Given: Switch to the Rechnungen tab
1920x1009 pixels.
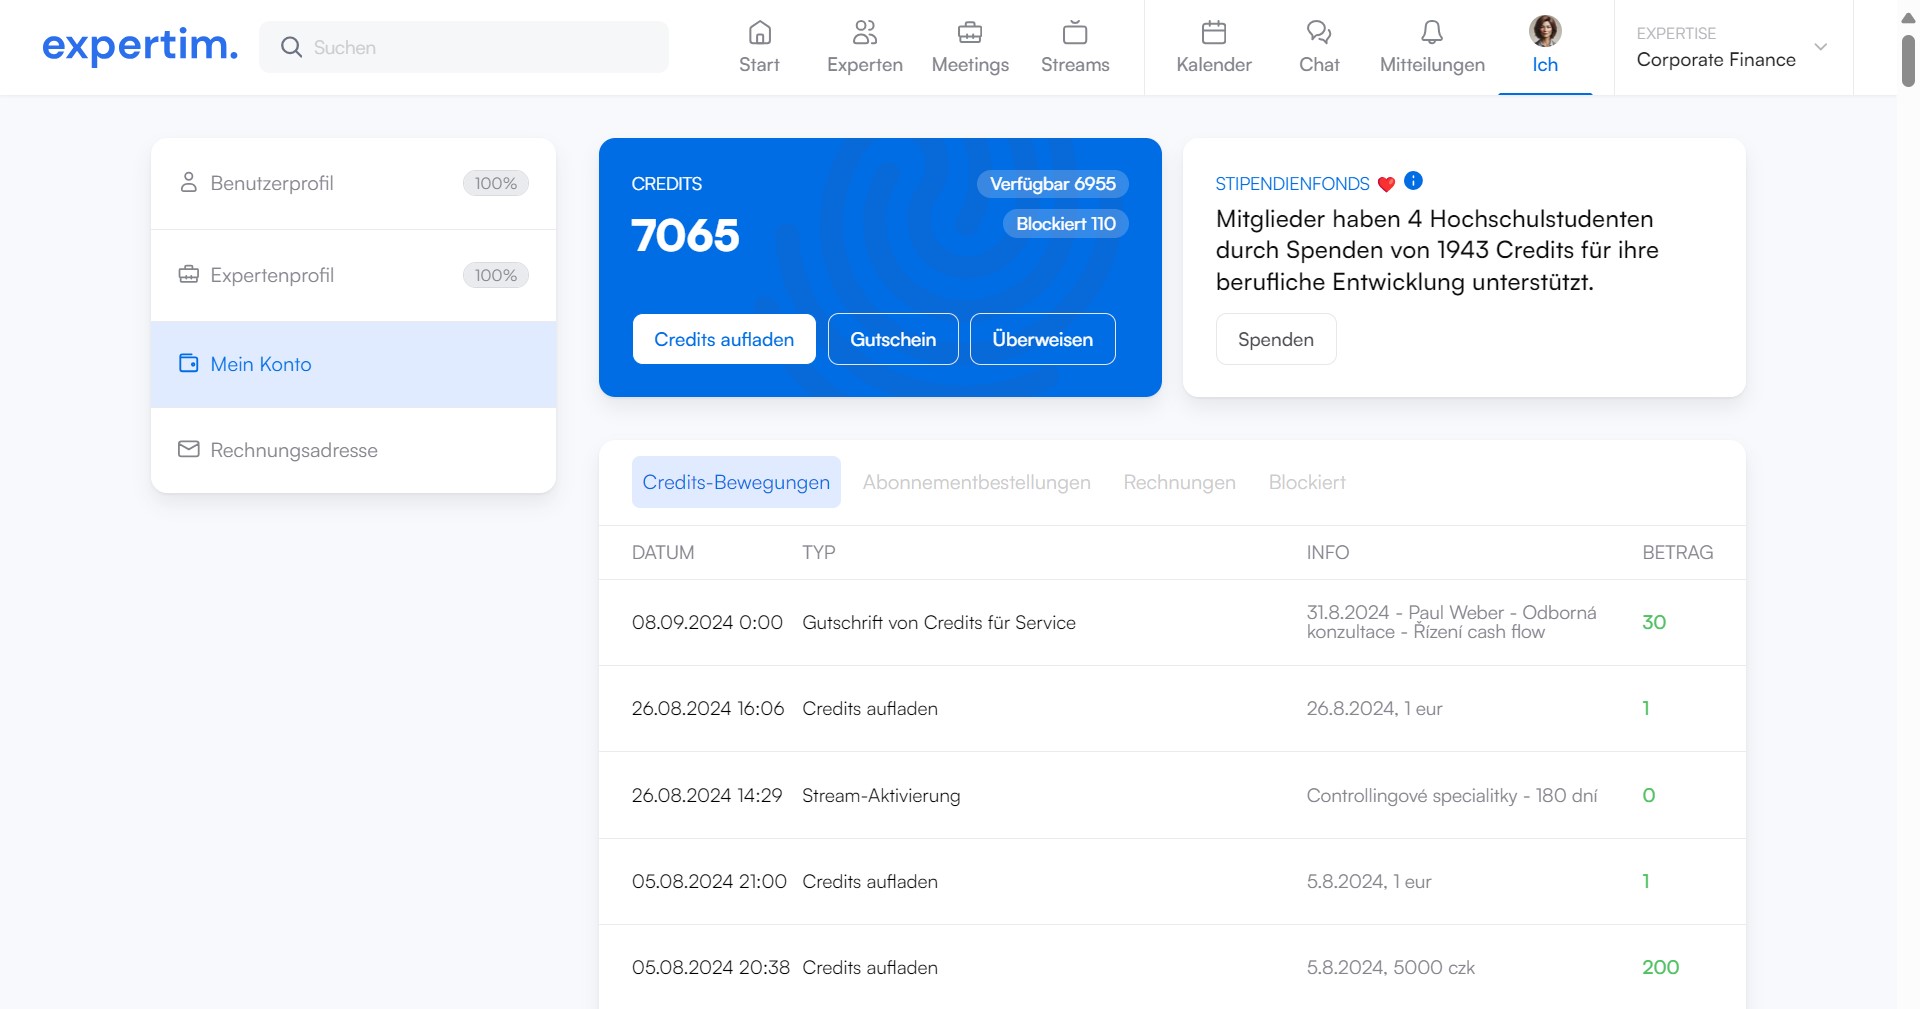Looking at the screenshot, I should click(1179, 482).
